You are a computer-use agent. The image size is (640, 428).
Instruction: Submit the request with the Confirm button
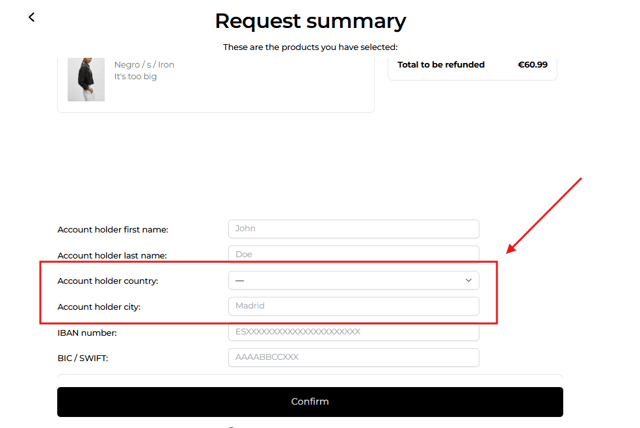coord(310,402)
